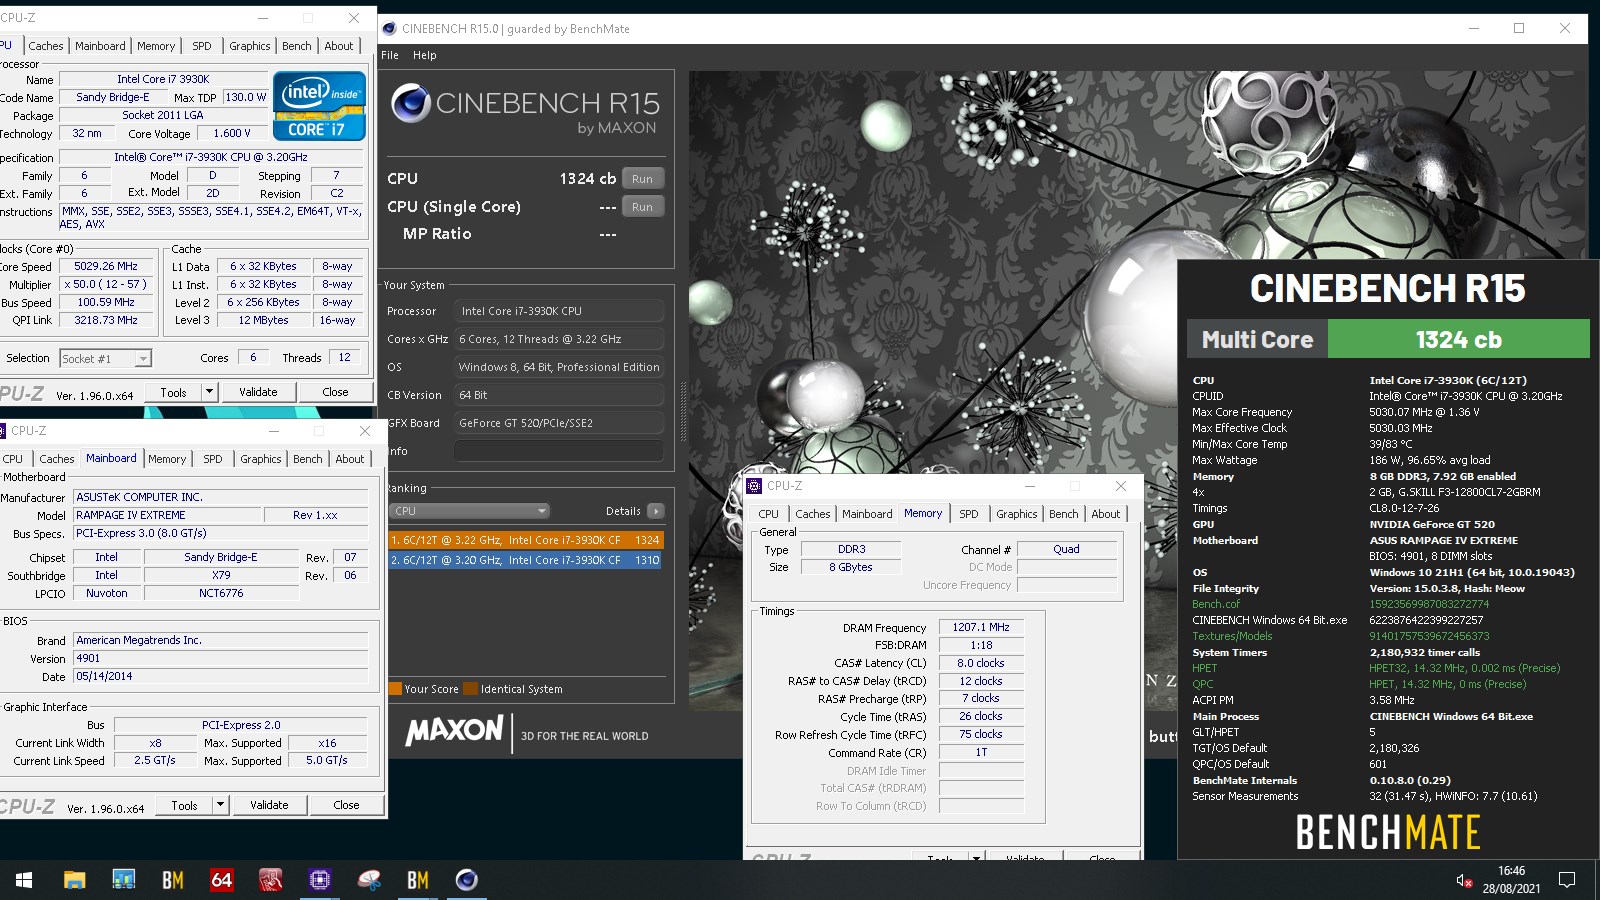
Task: Click the first BM BenchMate taskbar icon
Action: 173,880
